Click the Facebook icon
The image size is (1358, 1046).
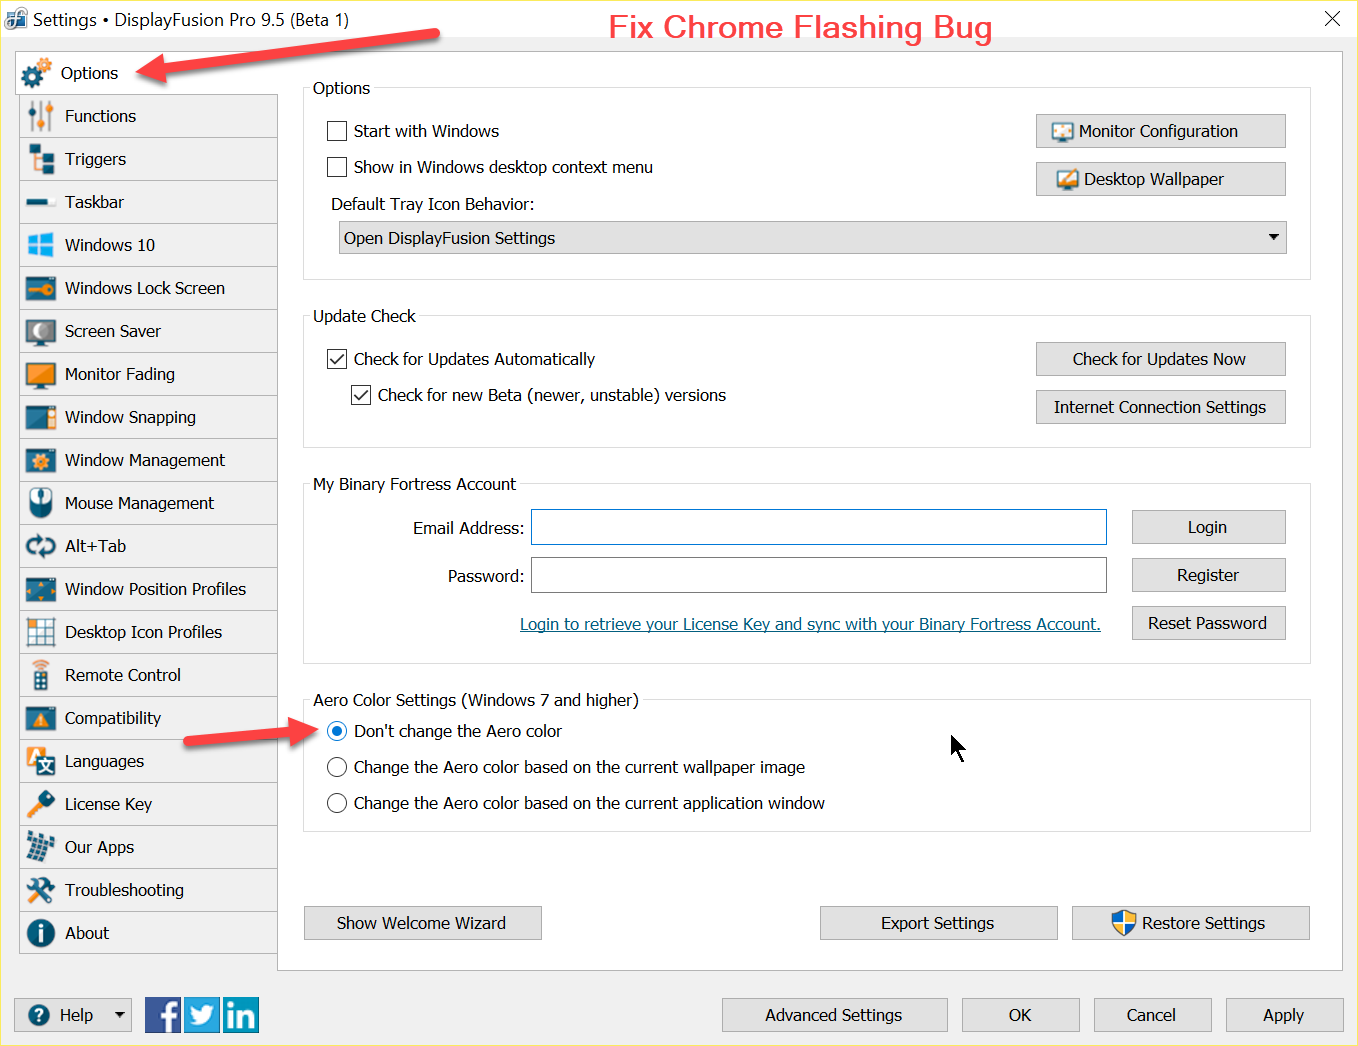163,1015
